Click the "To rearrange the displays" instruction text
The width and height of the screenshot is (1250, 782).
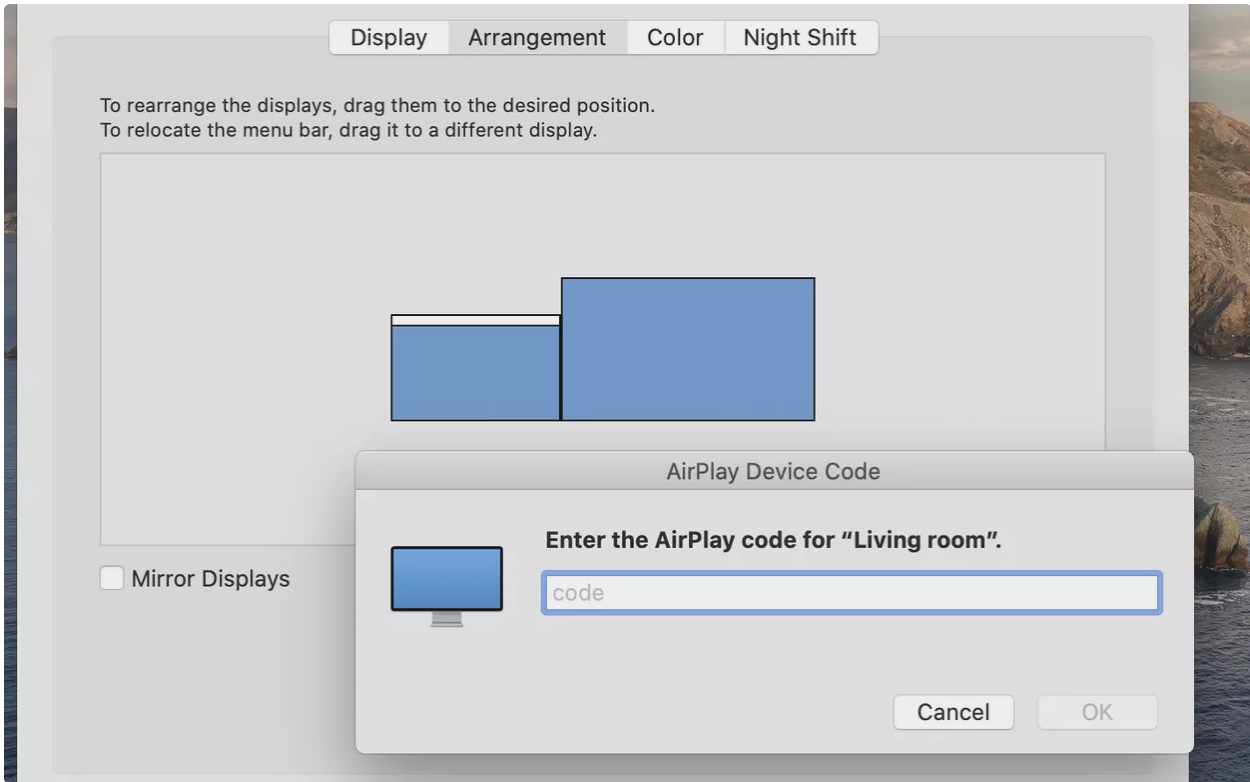377,105
